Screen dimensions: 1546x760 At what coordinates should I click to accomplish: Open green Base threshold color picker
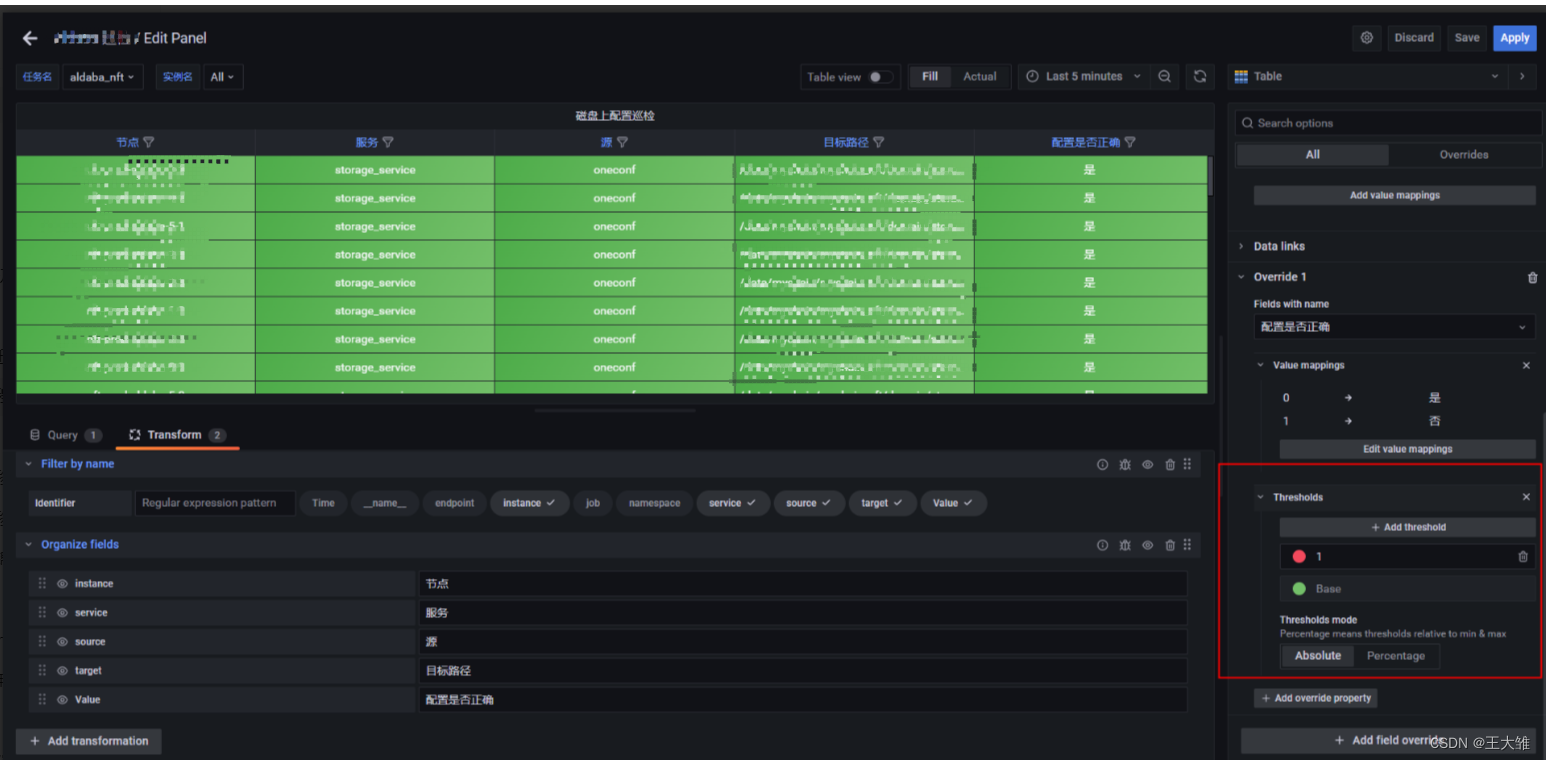[1299, 589]
